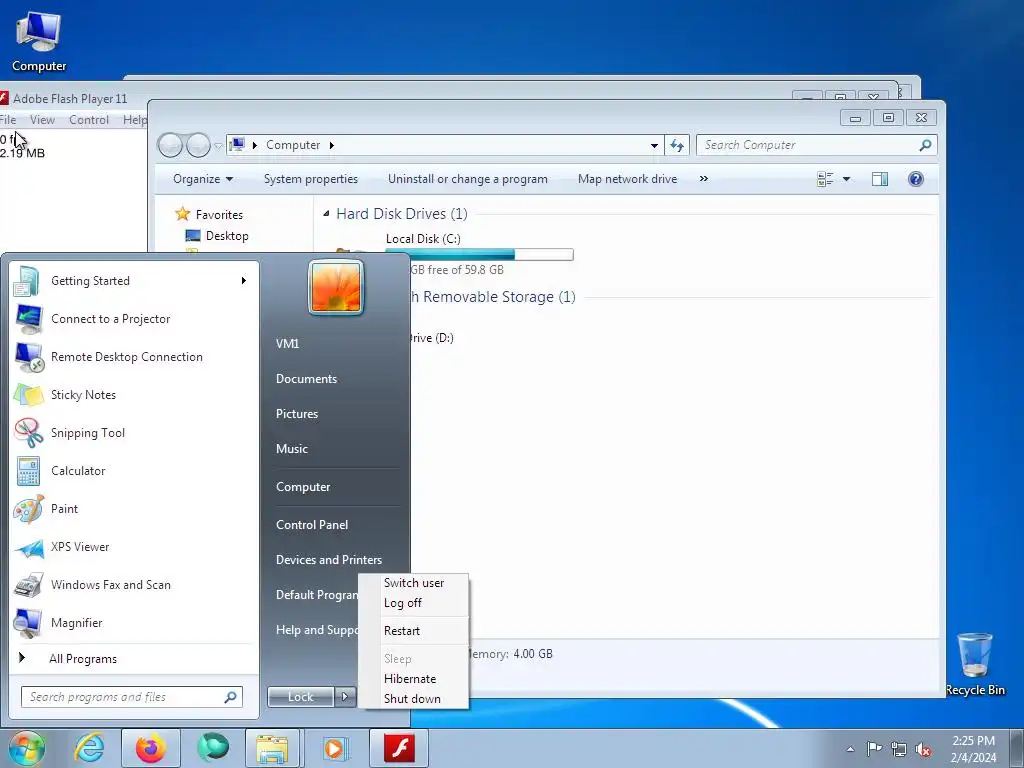Click the Lock button
The height and width of the screenshot is (768, 1024).
coord(300,697)
